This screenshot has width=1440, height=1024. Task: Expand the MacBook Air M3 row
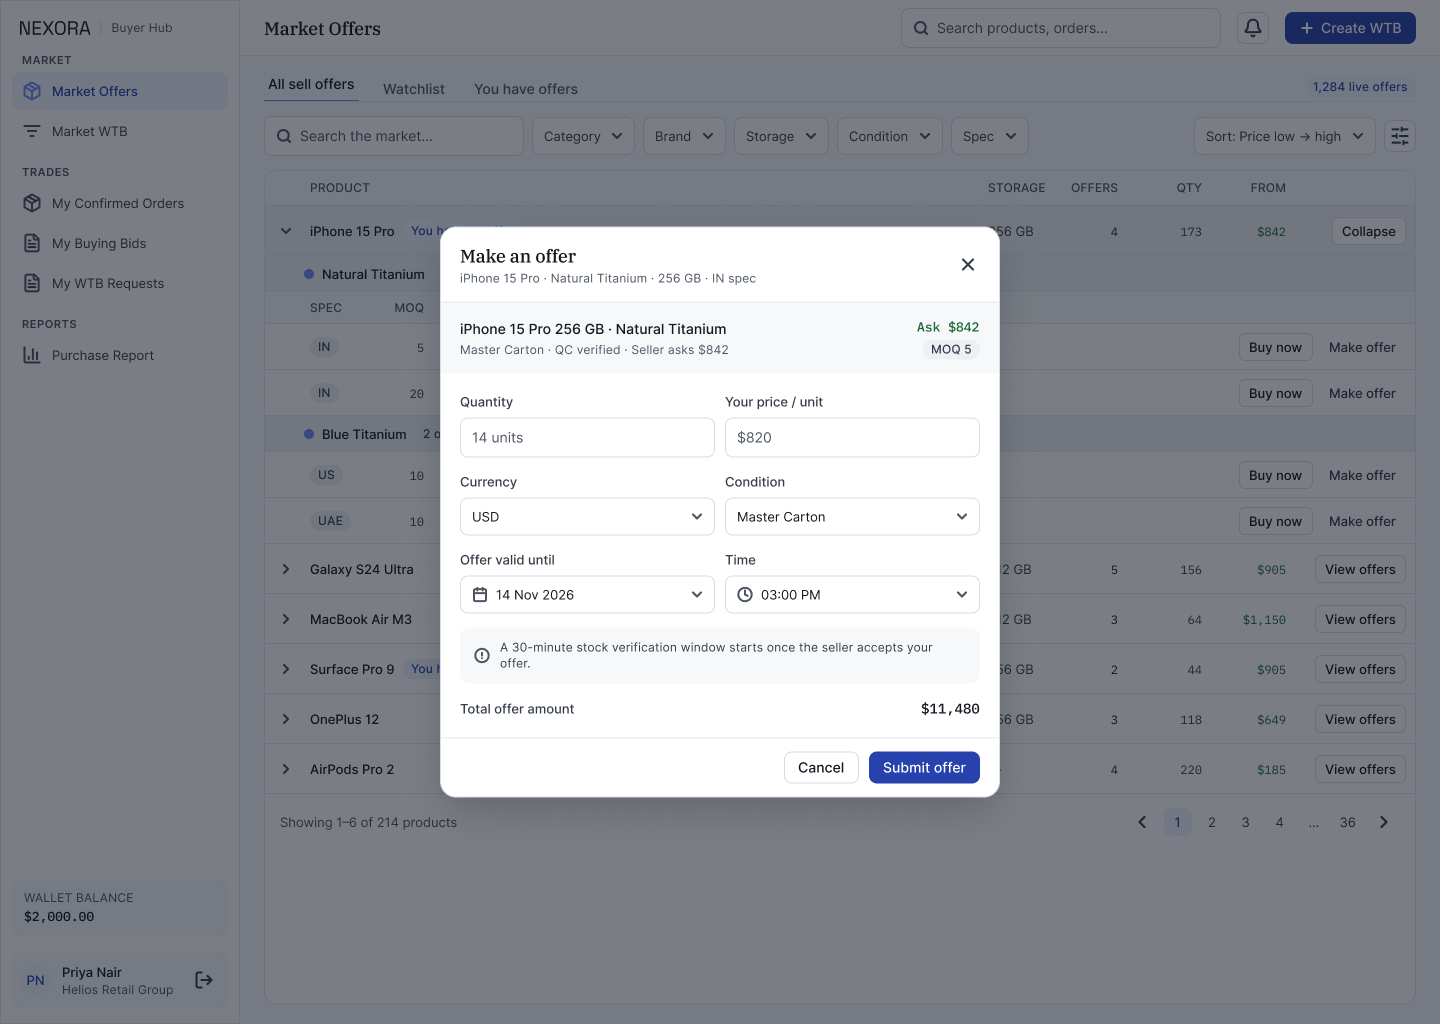click(x=286, y=619)
